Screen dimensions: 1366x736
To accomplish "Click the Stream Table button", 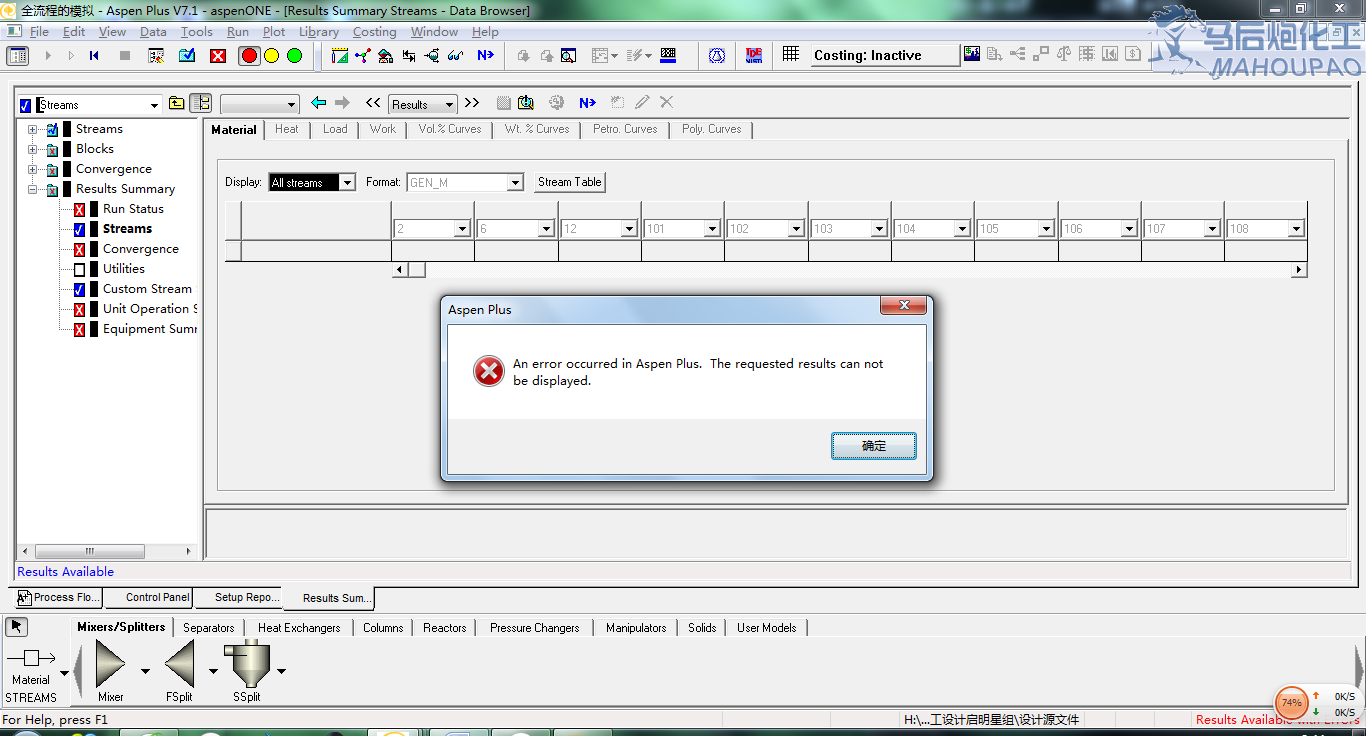I will tap(569, 182).
